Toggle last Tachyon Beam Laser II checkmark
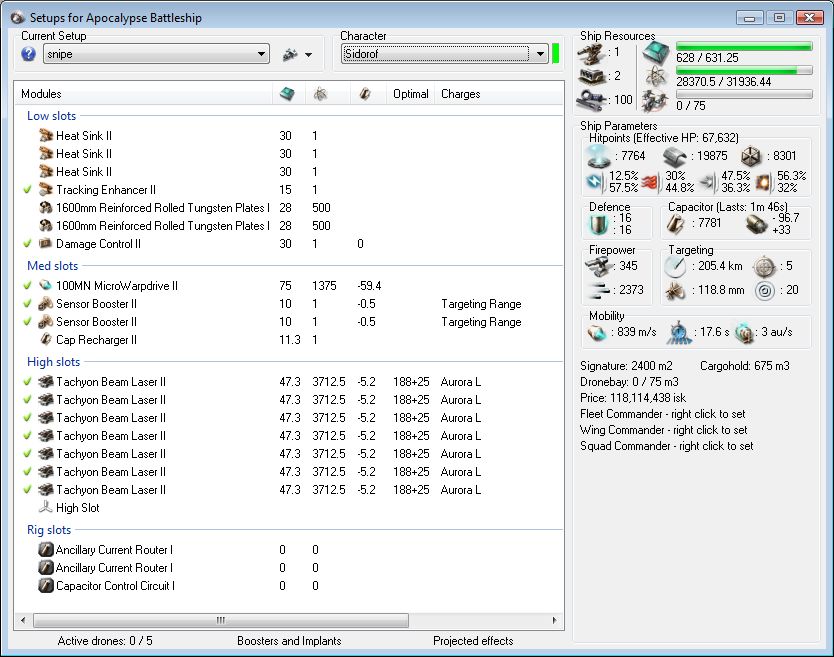This screenshot has height=657, width=834. click(x=28, y=489)
